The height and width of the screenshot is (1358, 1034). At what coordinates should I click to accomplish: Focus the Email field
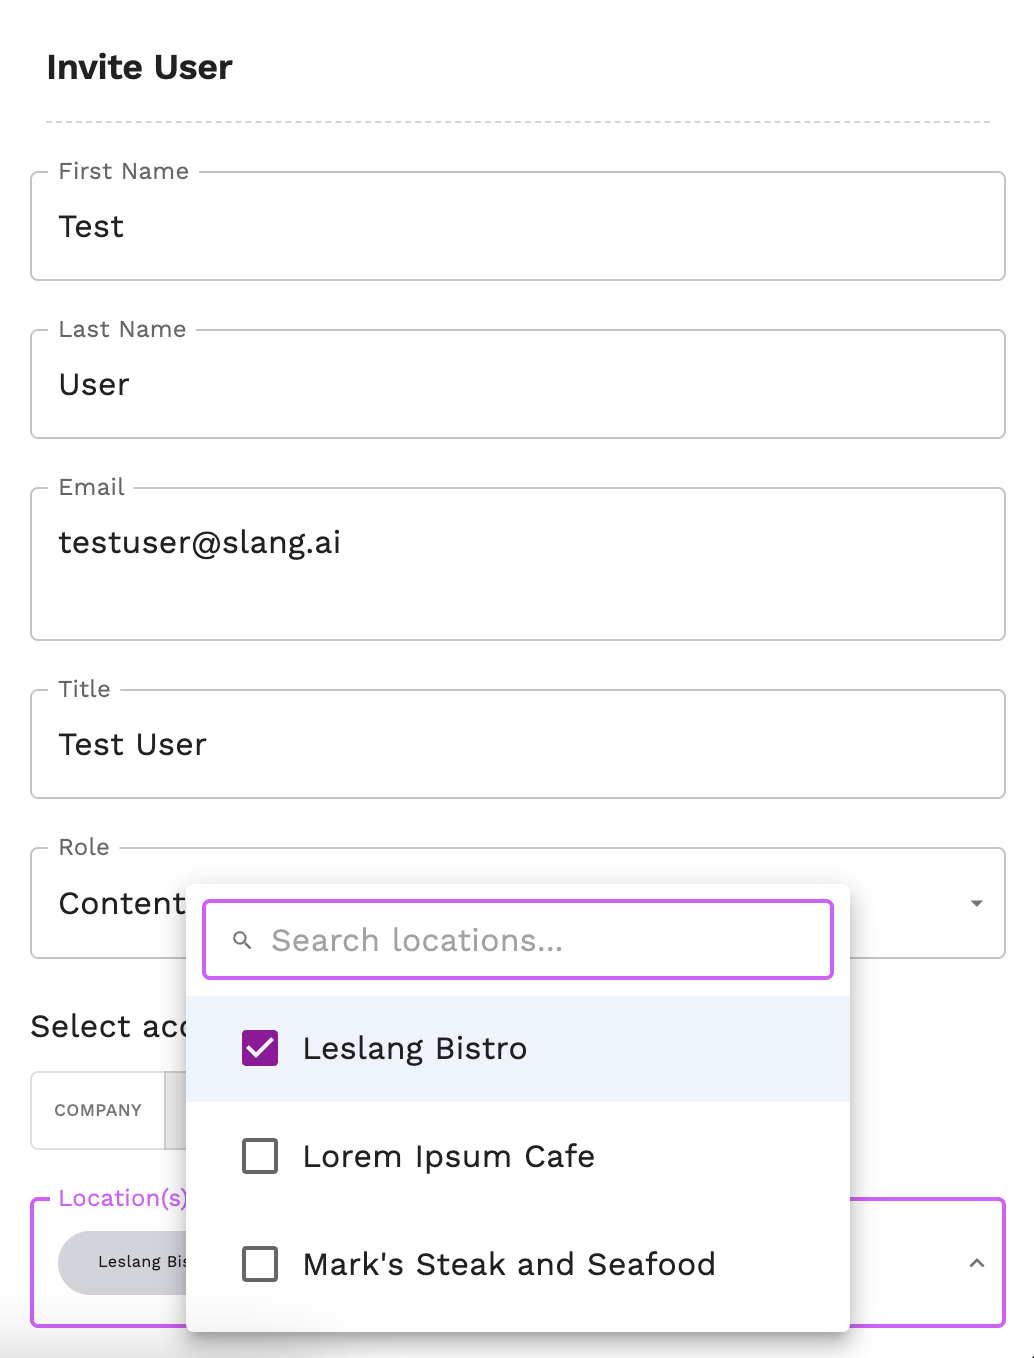[517, 563]
